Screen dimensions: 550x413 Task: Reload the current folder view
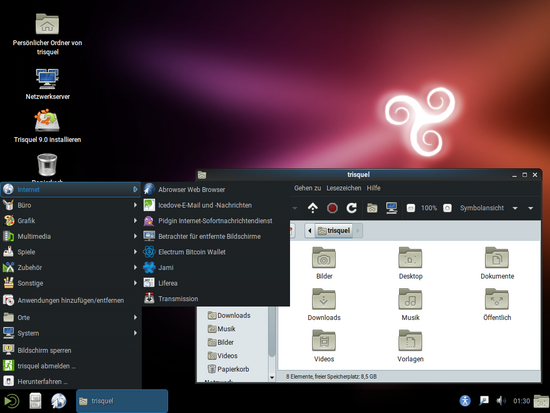click(351, 208)
